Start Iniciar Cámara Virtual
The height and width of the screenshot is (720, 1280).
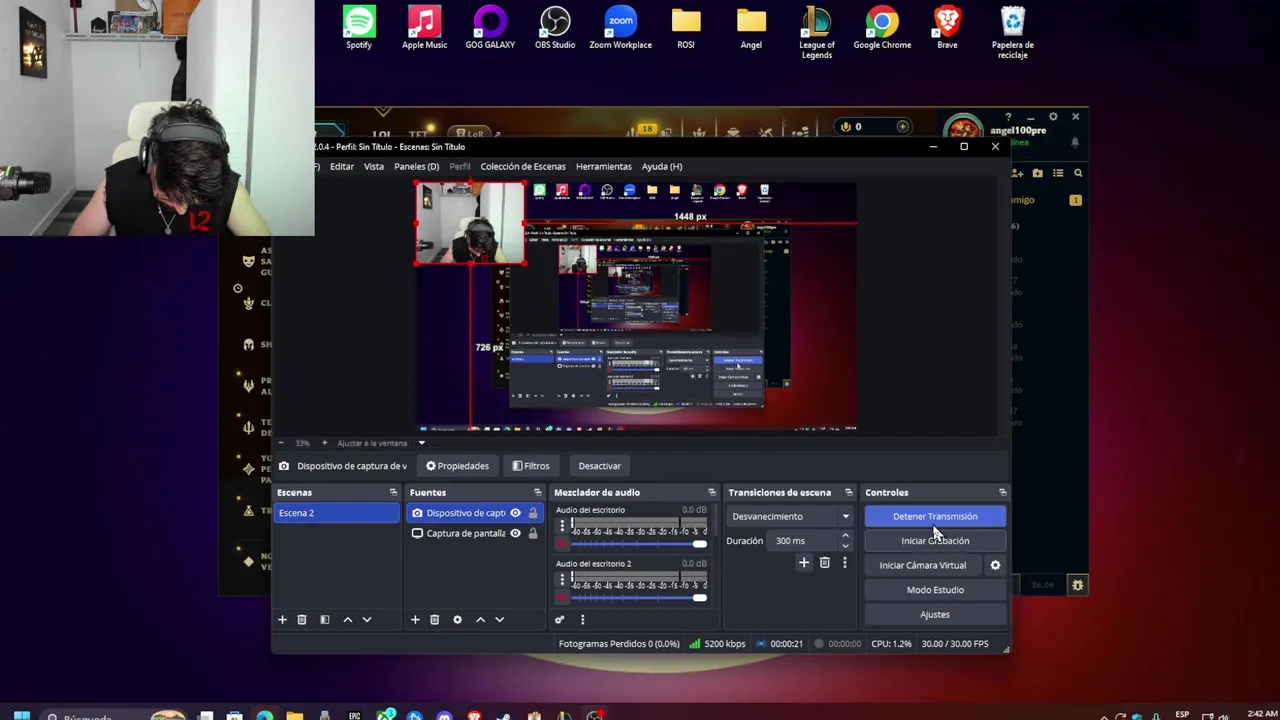(x=923, y=565)
